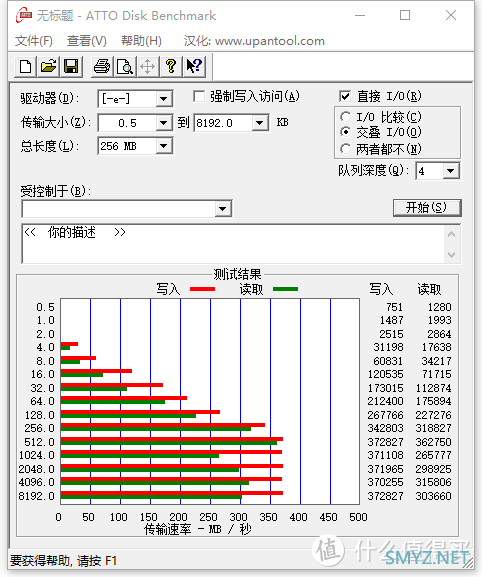
Task: Select 两者都不 radio option
Action: coord(345,149)
